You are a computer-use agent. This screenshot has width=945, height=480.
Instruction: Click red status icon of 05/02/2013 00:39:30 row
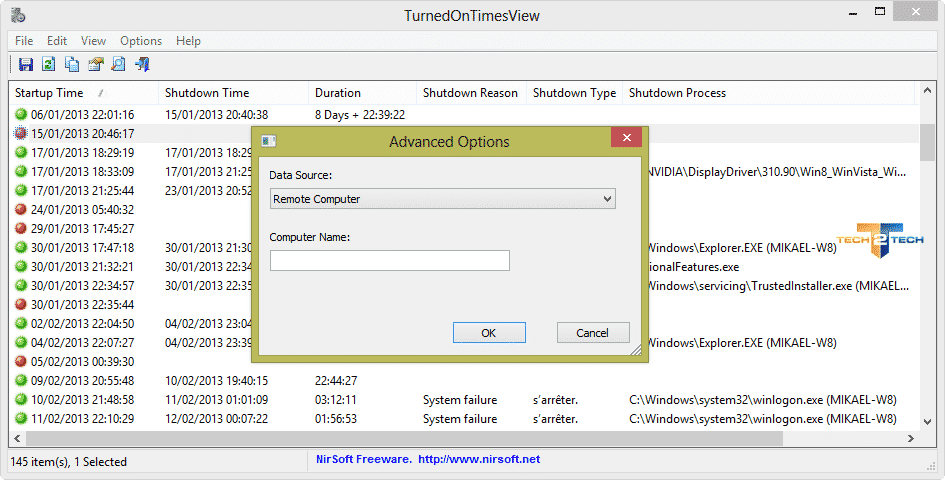tap(21, 361)
